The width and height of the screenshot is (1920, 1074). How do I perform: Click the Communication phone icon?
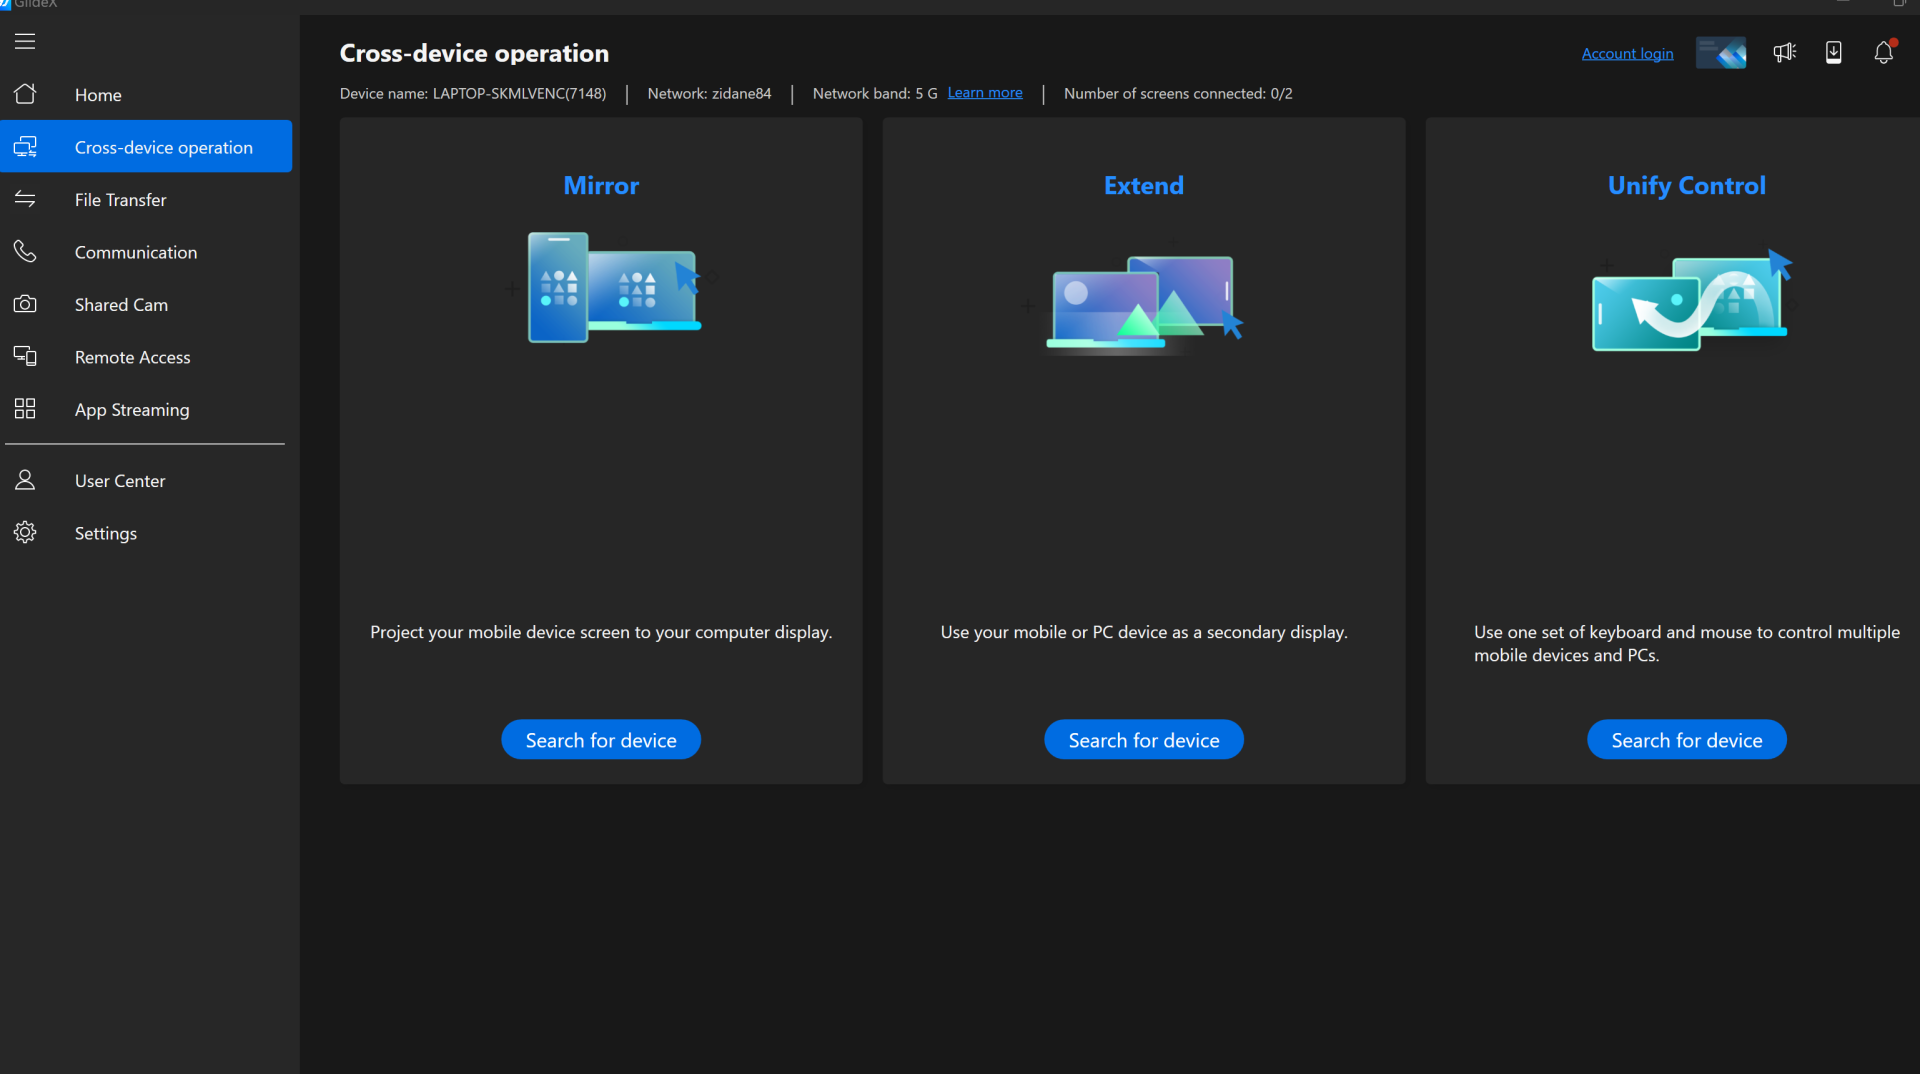coord(25,251)
